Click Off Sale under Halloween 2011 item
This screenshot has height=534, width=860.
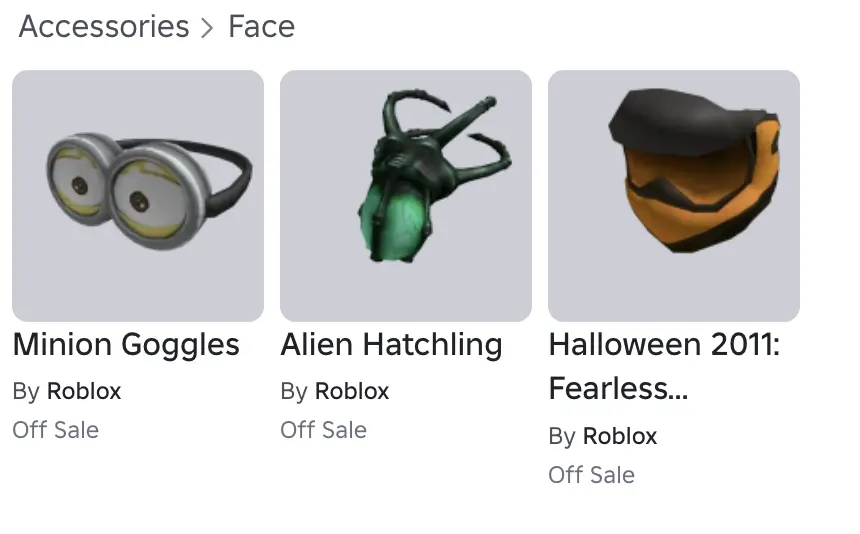click(592, 475)
